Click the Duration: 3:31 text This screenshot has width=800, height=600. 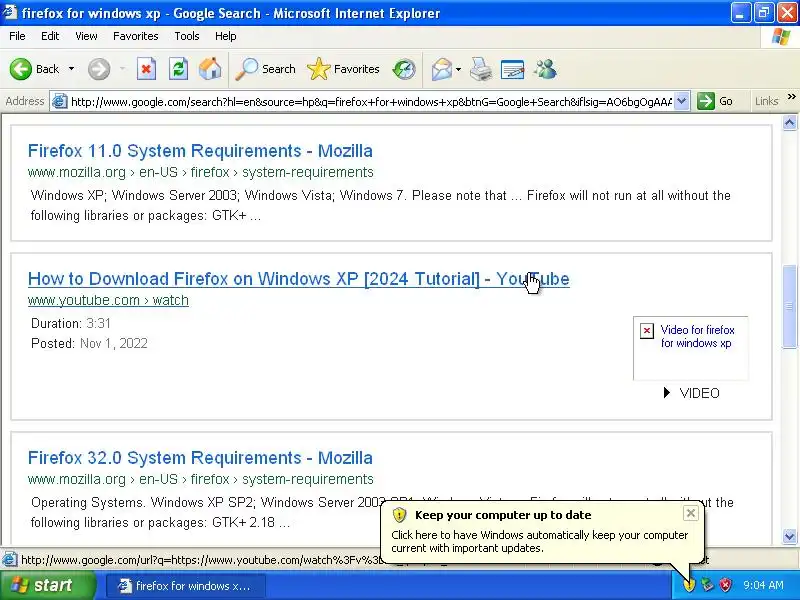click(x=71, y=323)
